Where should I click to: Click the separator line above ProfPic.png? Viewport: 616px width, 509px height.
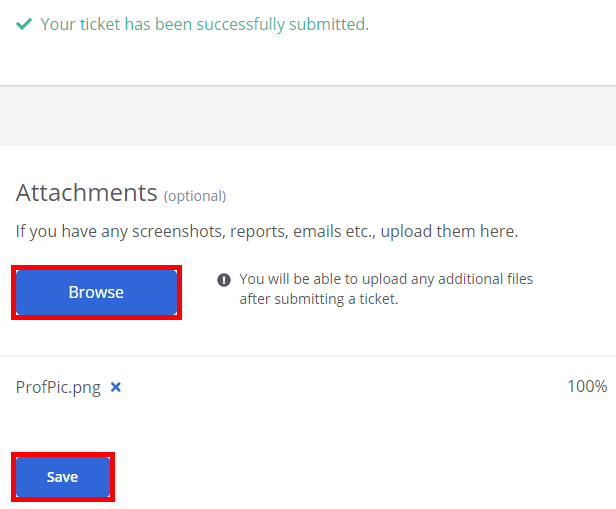click(308, 356)
